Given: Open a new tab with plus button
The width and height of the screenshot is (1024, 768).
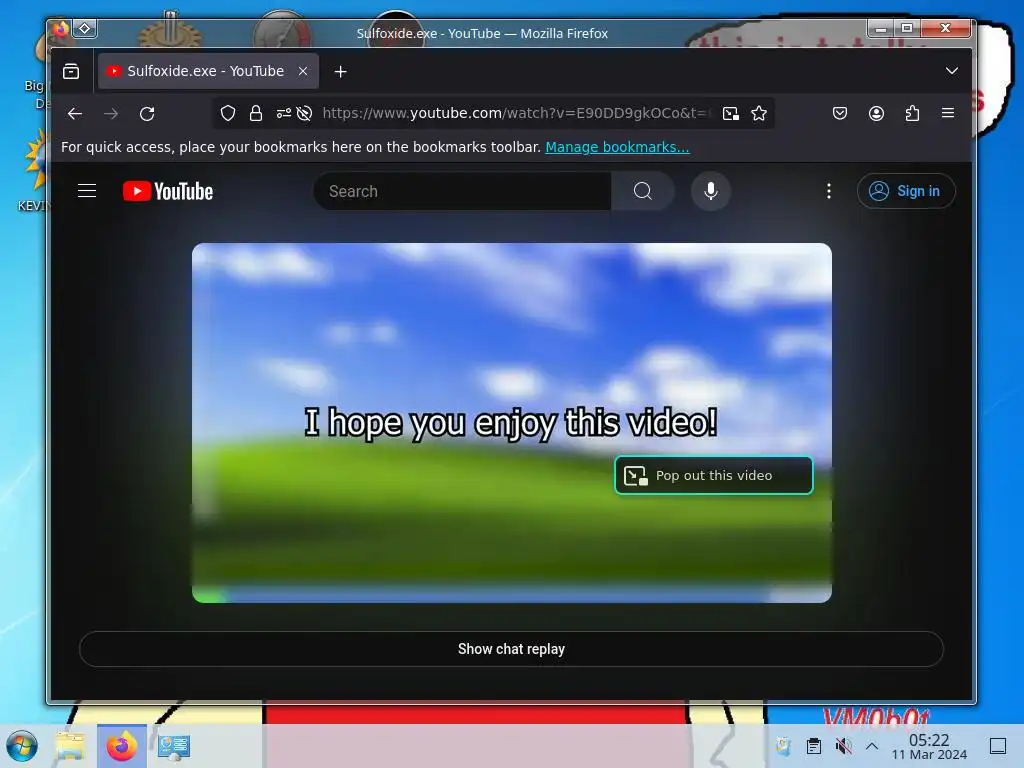Looking at the screenshot, I should point(340,71).
